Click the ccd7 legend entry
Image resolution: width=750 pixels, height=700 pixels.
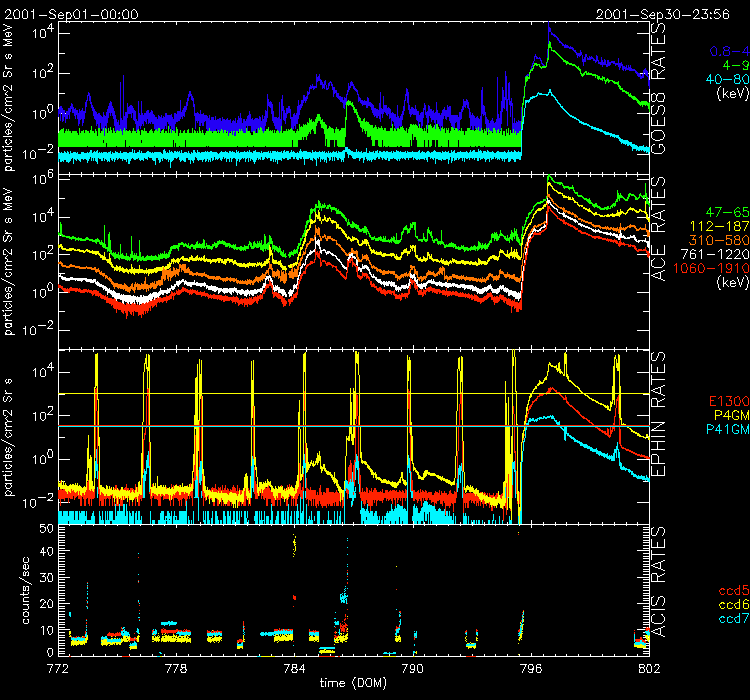click(733, 620)
